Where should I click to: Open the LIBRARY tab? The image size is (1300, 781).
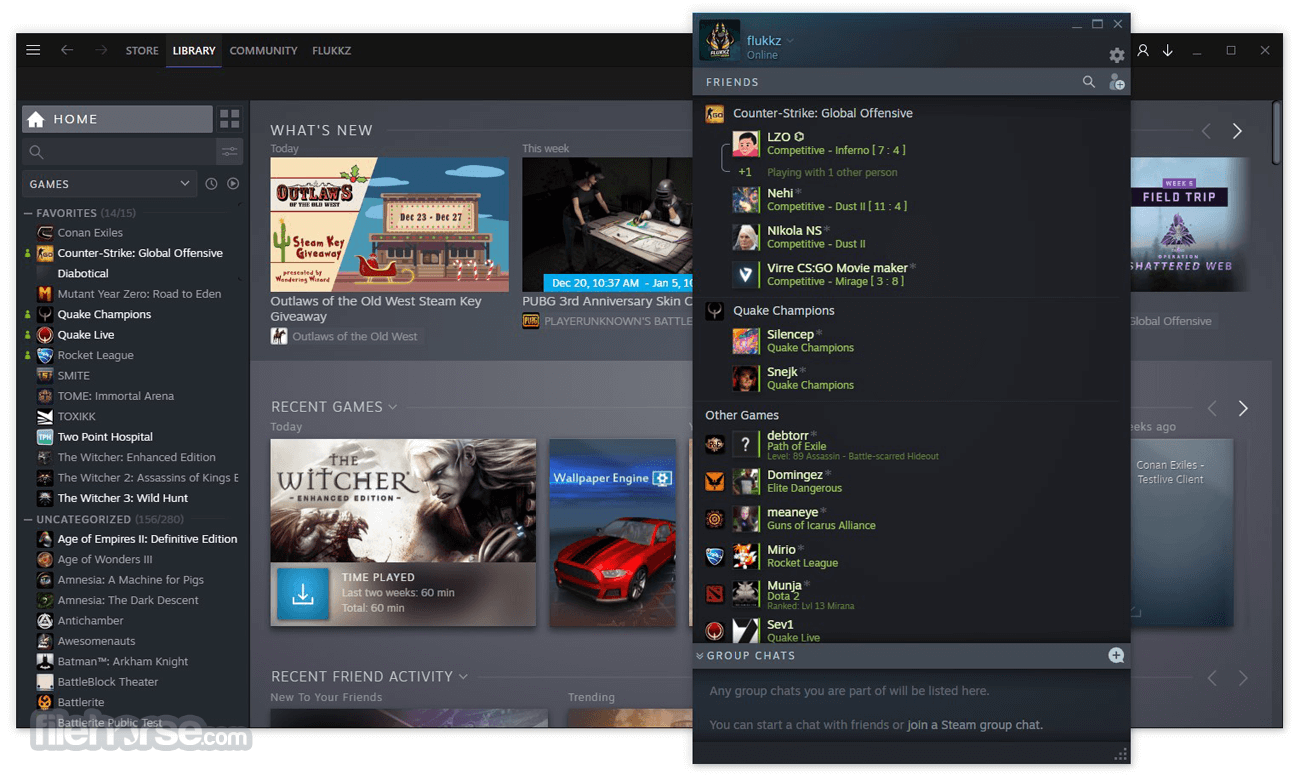(194, 50)
